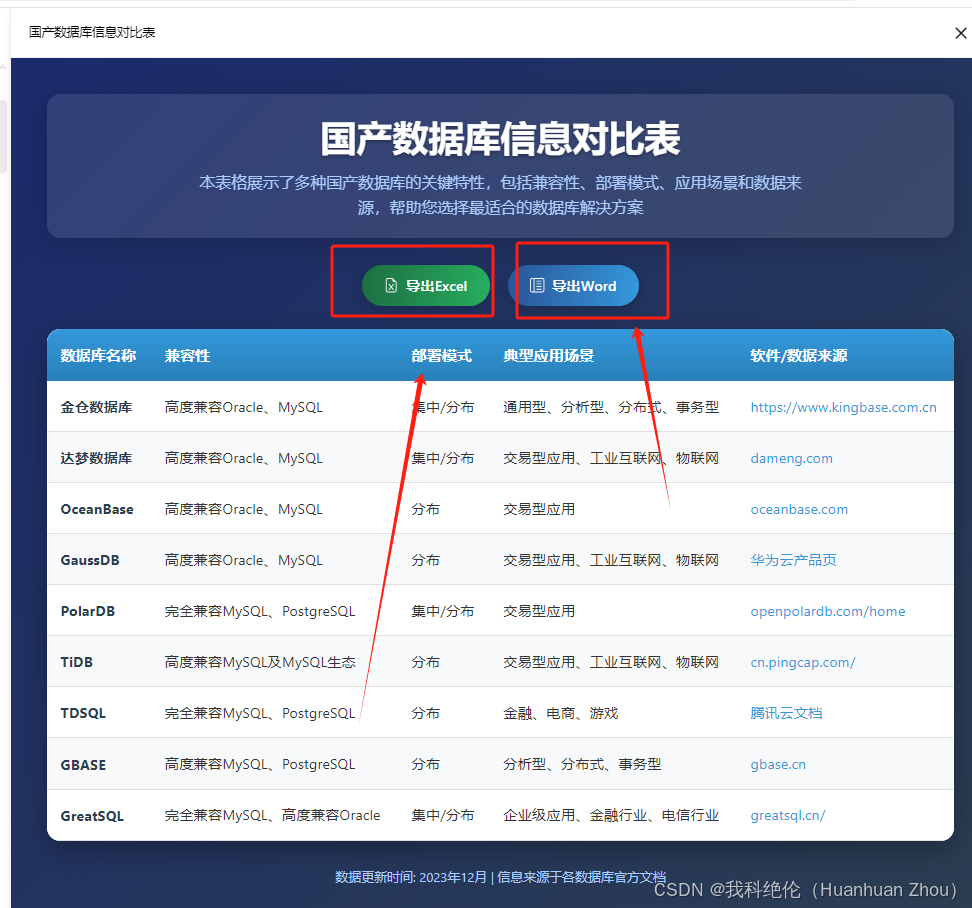972x908 pixels.
Task: Click the PolarDB row name
Action: pyautogui.click(x=87, y=612)
